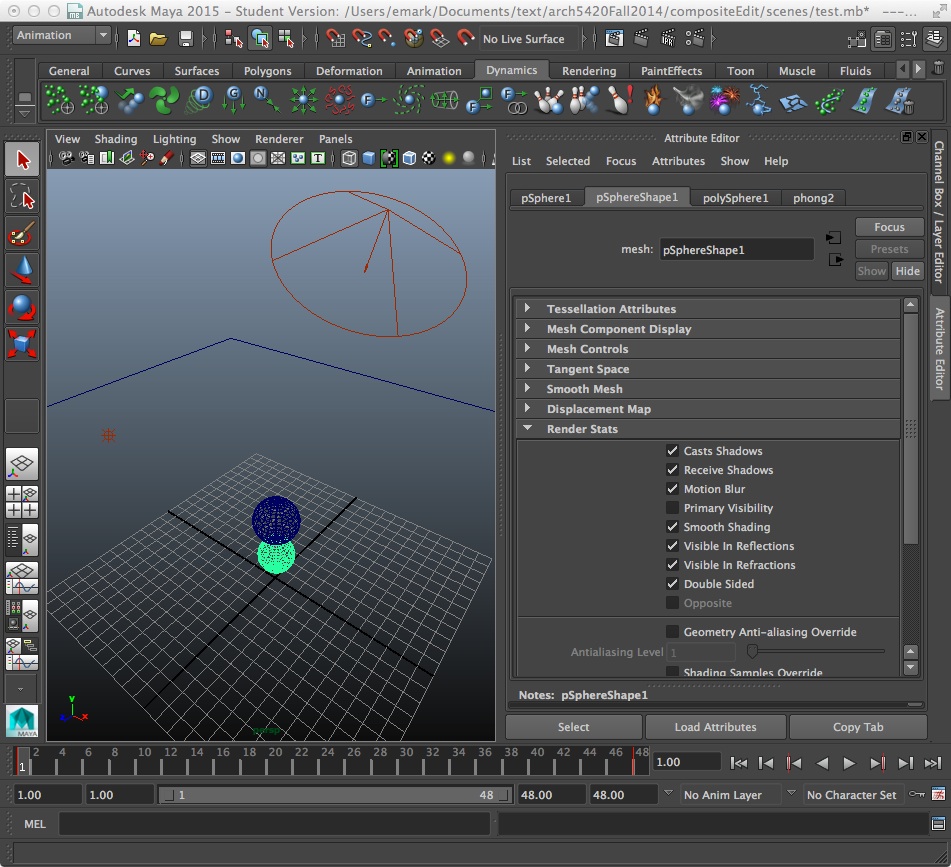The height and width of the screenshot is (867, 951).
Task: Open the phong2 tab
Action: (813, 198)
